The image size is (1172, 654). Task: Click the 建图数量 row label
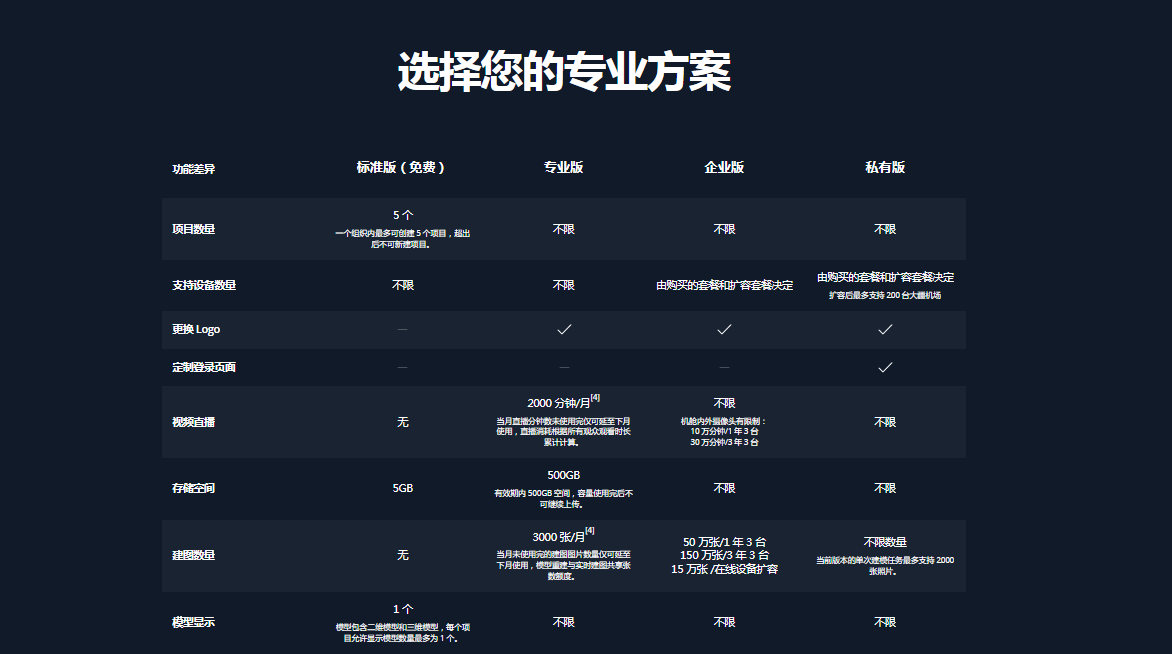click(193, 555)
